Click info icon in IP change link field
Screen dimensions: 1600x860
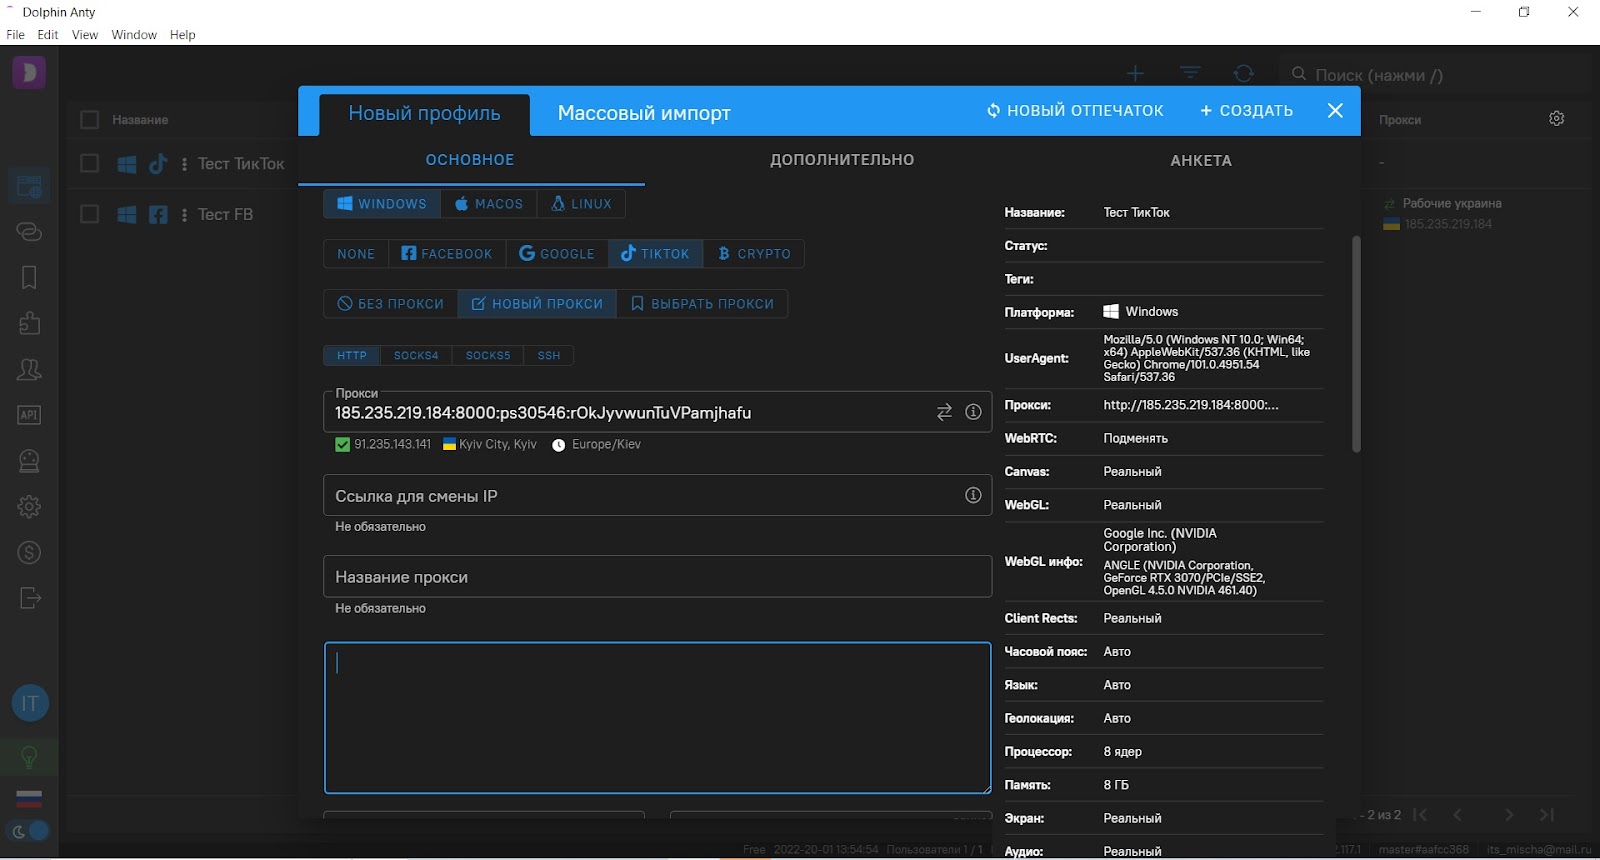(x=973, y=495)
